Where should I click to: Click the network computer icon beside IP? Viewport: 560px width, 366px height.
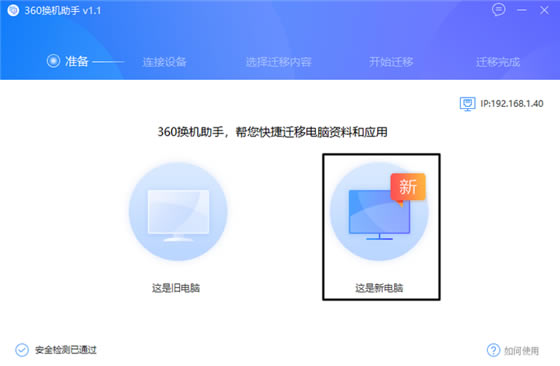467,104
